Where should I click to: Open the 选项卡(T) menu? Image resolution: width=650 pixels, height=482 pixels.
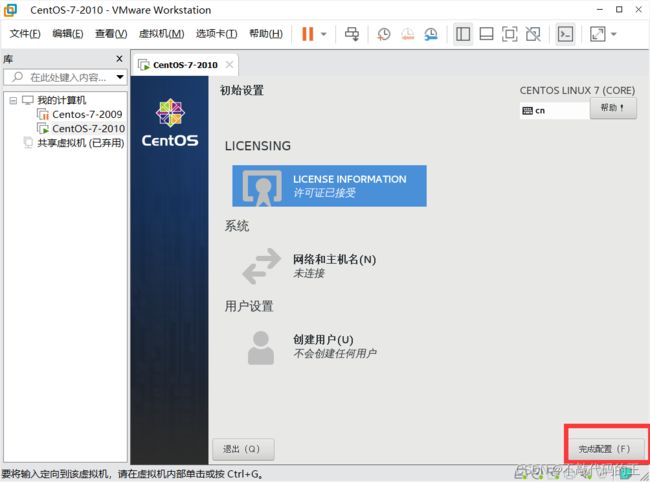click(x=216, y=34)
